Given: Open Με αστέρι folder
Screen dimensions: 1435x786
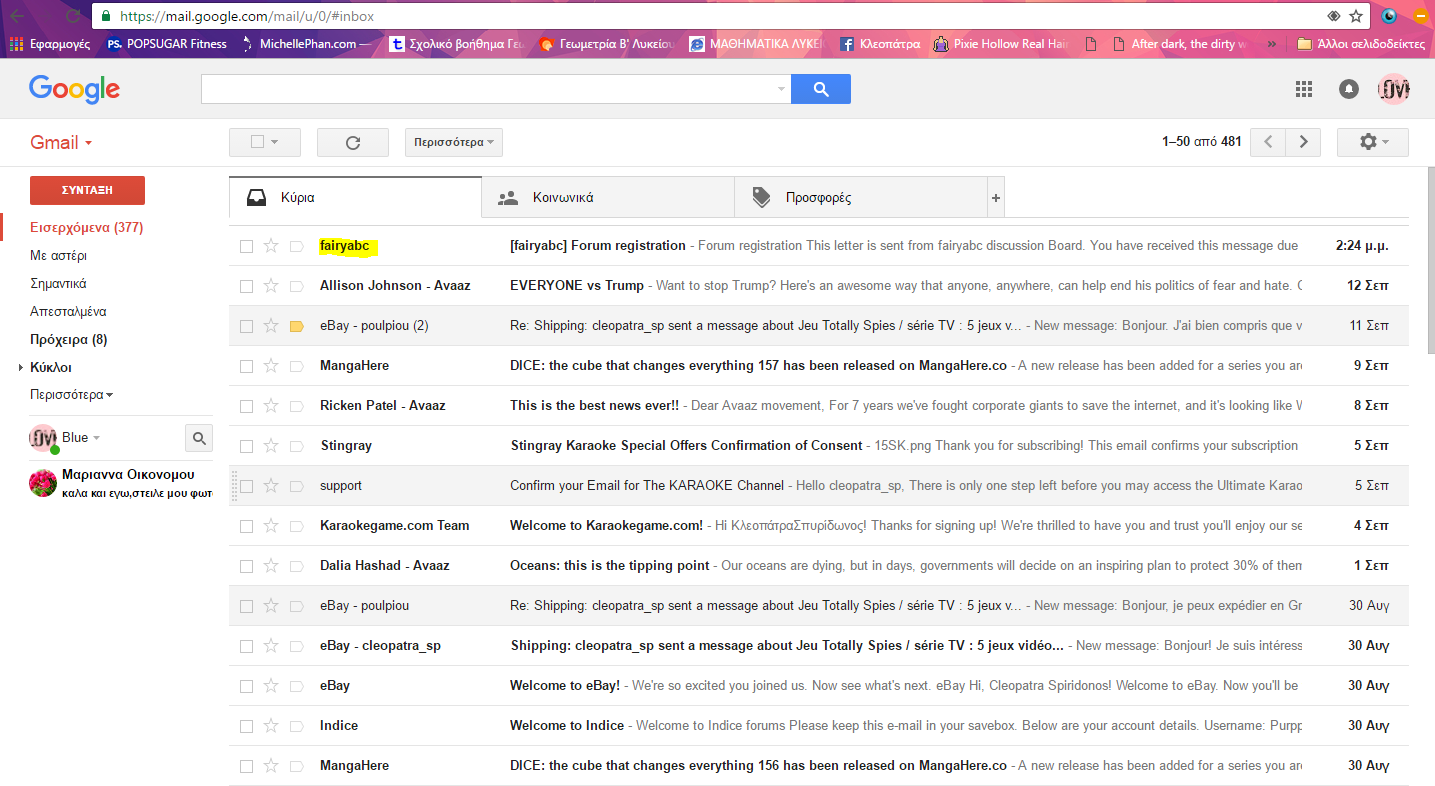Looking at the screenshot, I should click(58, 255).
